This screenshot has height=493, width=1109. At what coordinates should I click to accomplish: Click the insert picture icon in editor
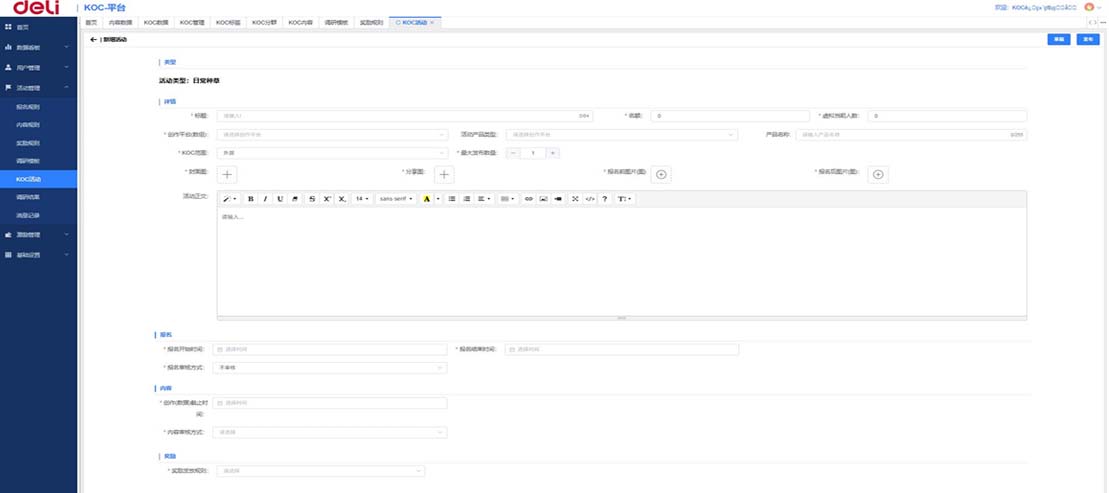(x=543, y=199)
